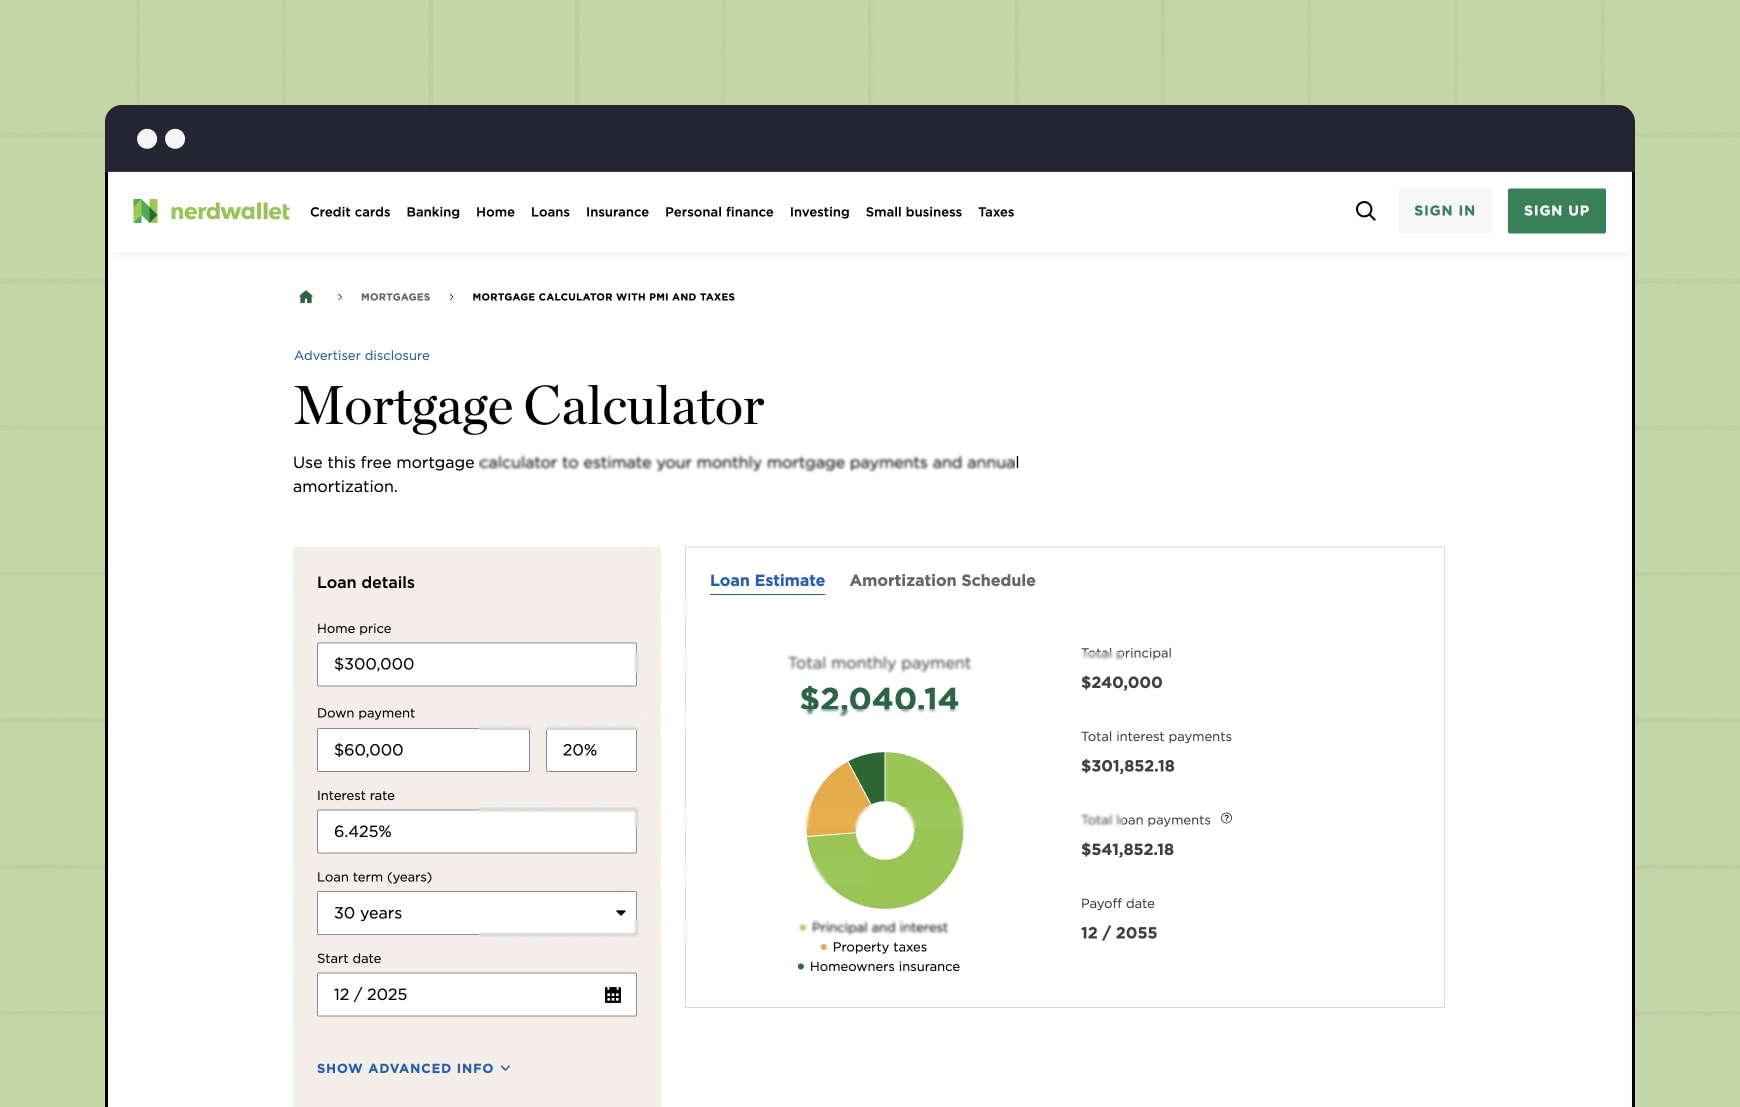Click the question mark beside Total loan payments
Image resolution: width=1740 pixels, height=1107 pixels.
tap(1226, 819)
